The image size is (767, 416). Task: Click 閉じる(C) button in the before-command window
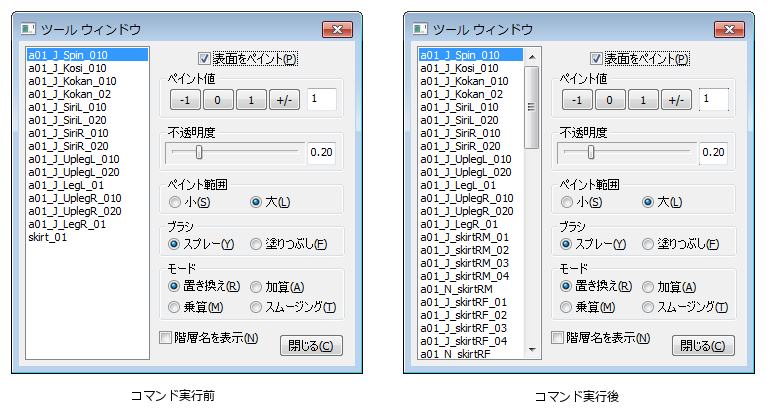pos(311,345)
